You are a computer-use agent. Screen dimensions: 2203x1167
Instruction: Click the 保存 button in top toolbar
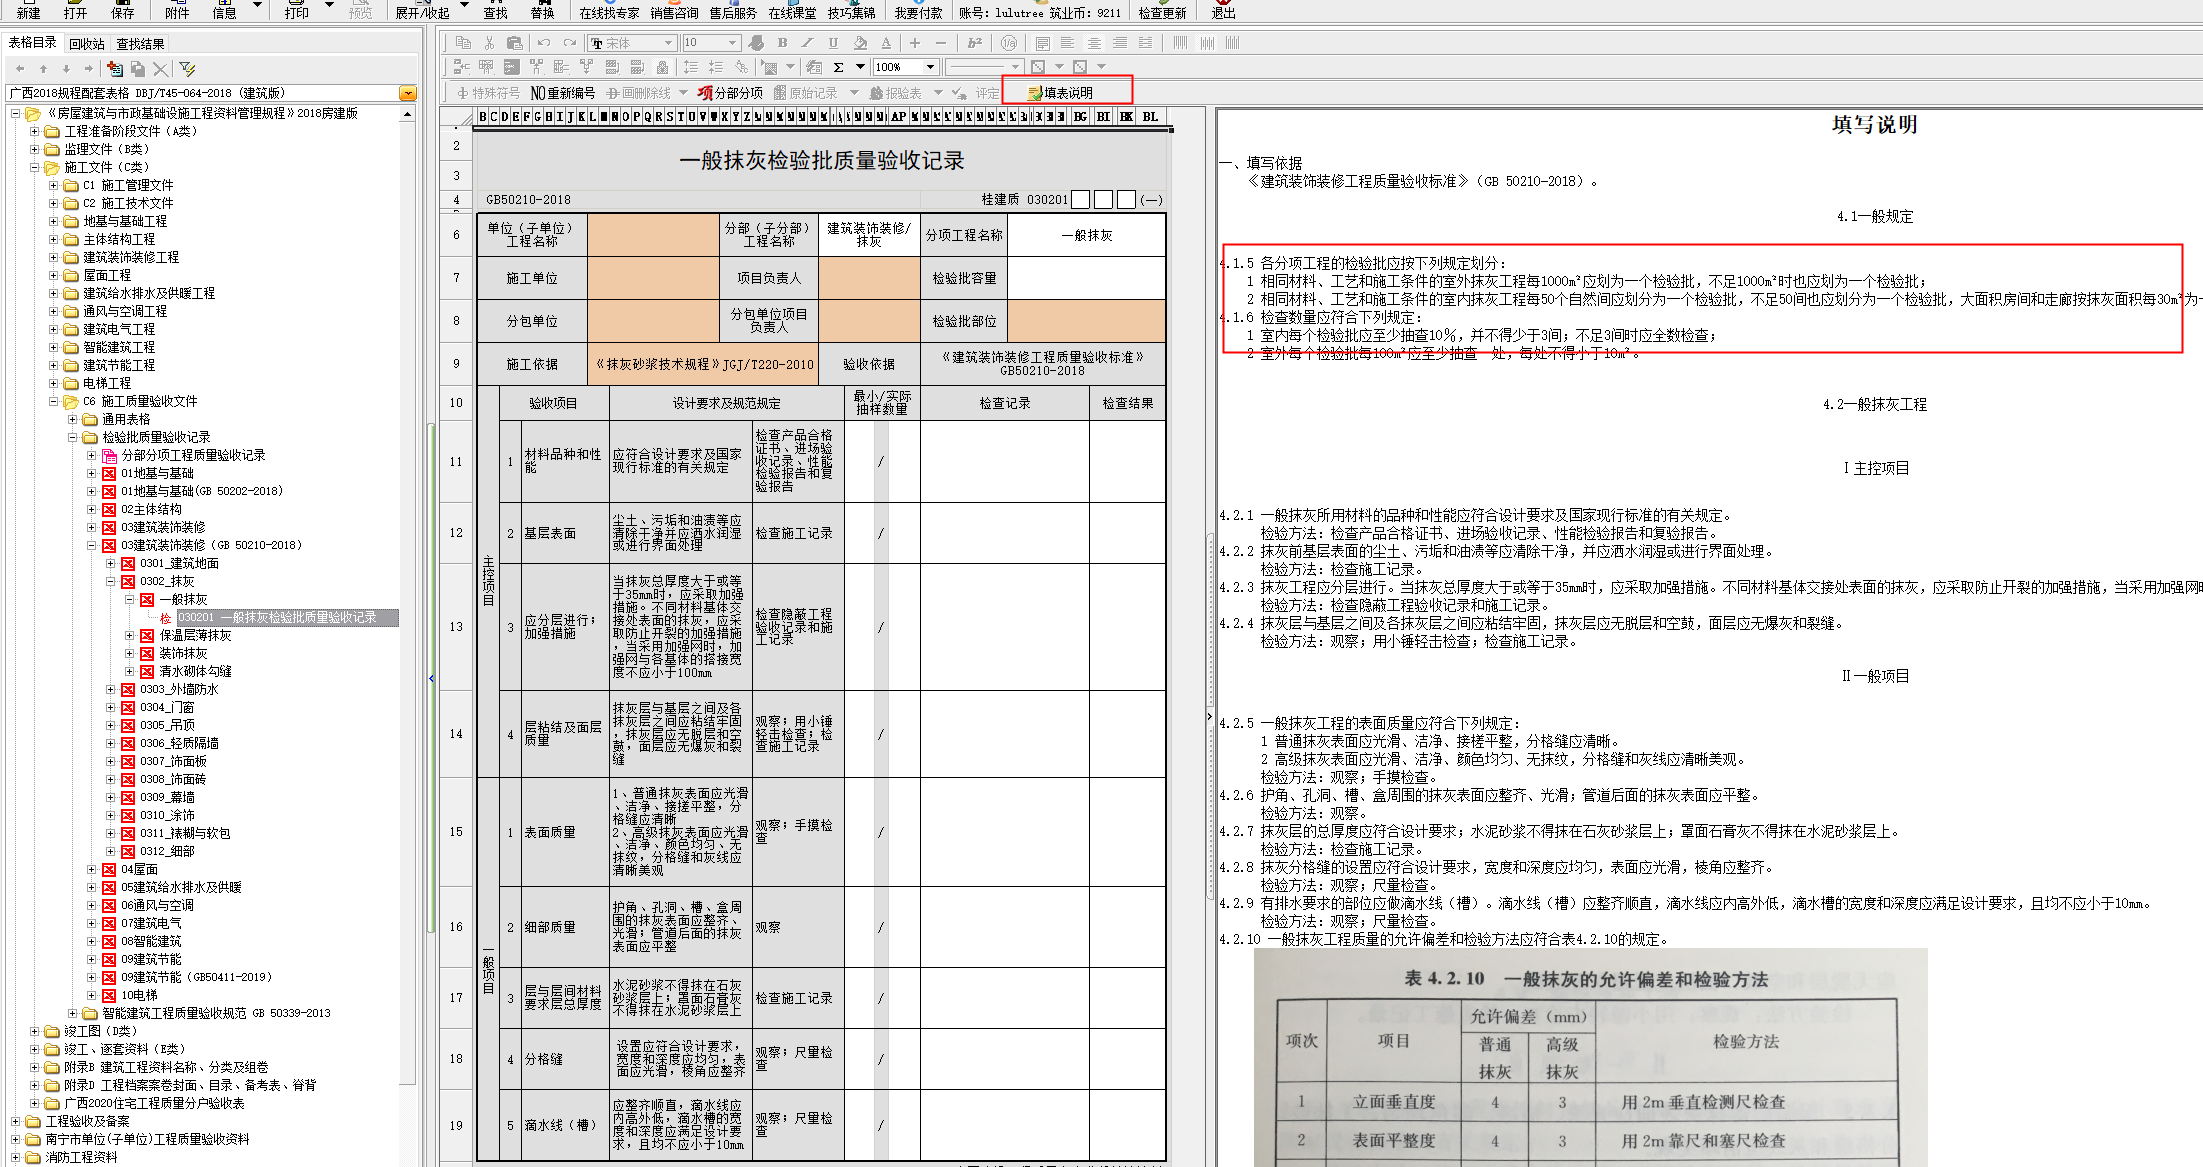pos(123,10)
